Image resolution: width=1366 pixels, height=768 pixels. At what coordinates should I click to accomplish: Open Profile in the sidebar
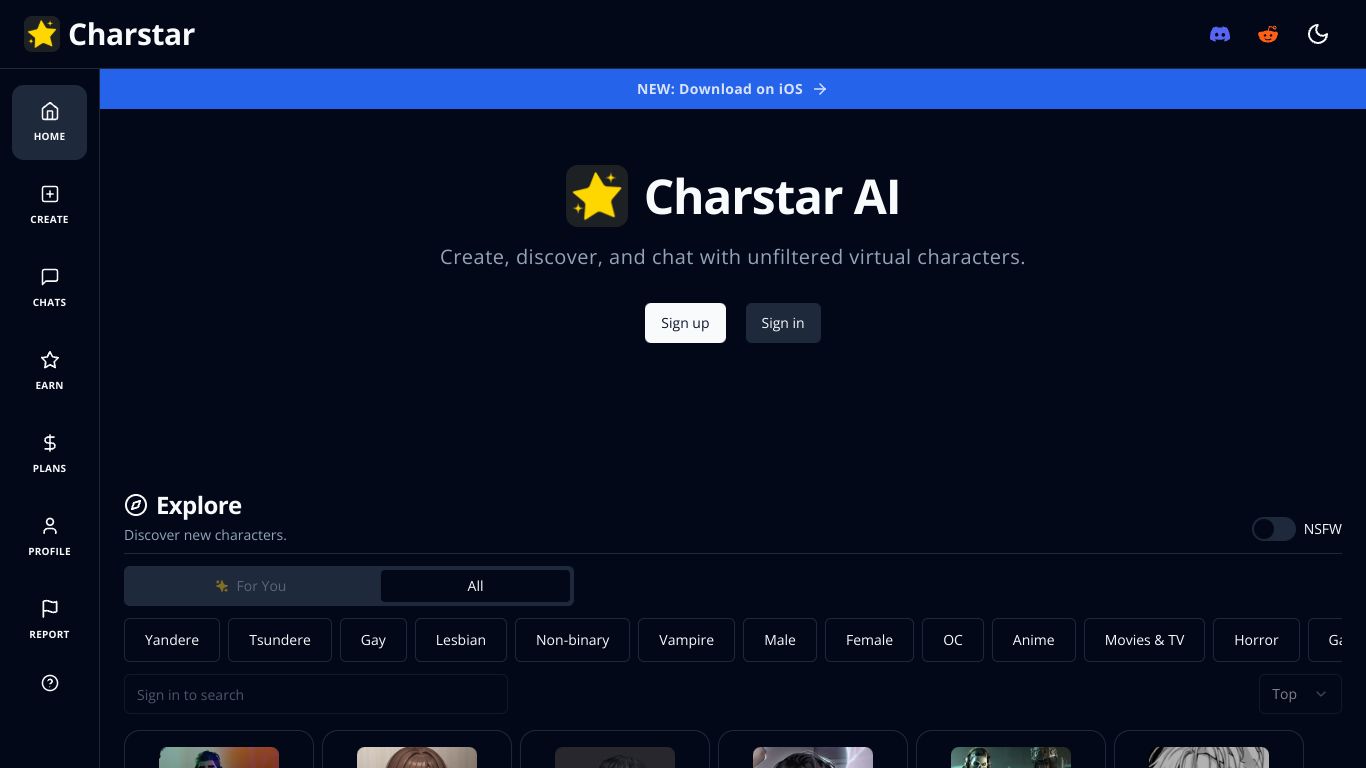(x=49, y=537)
